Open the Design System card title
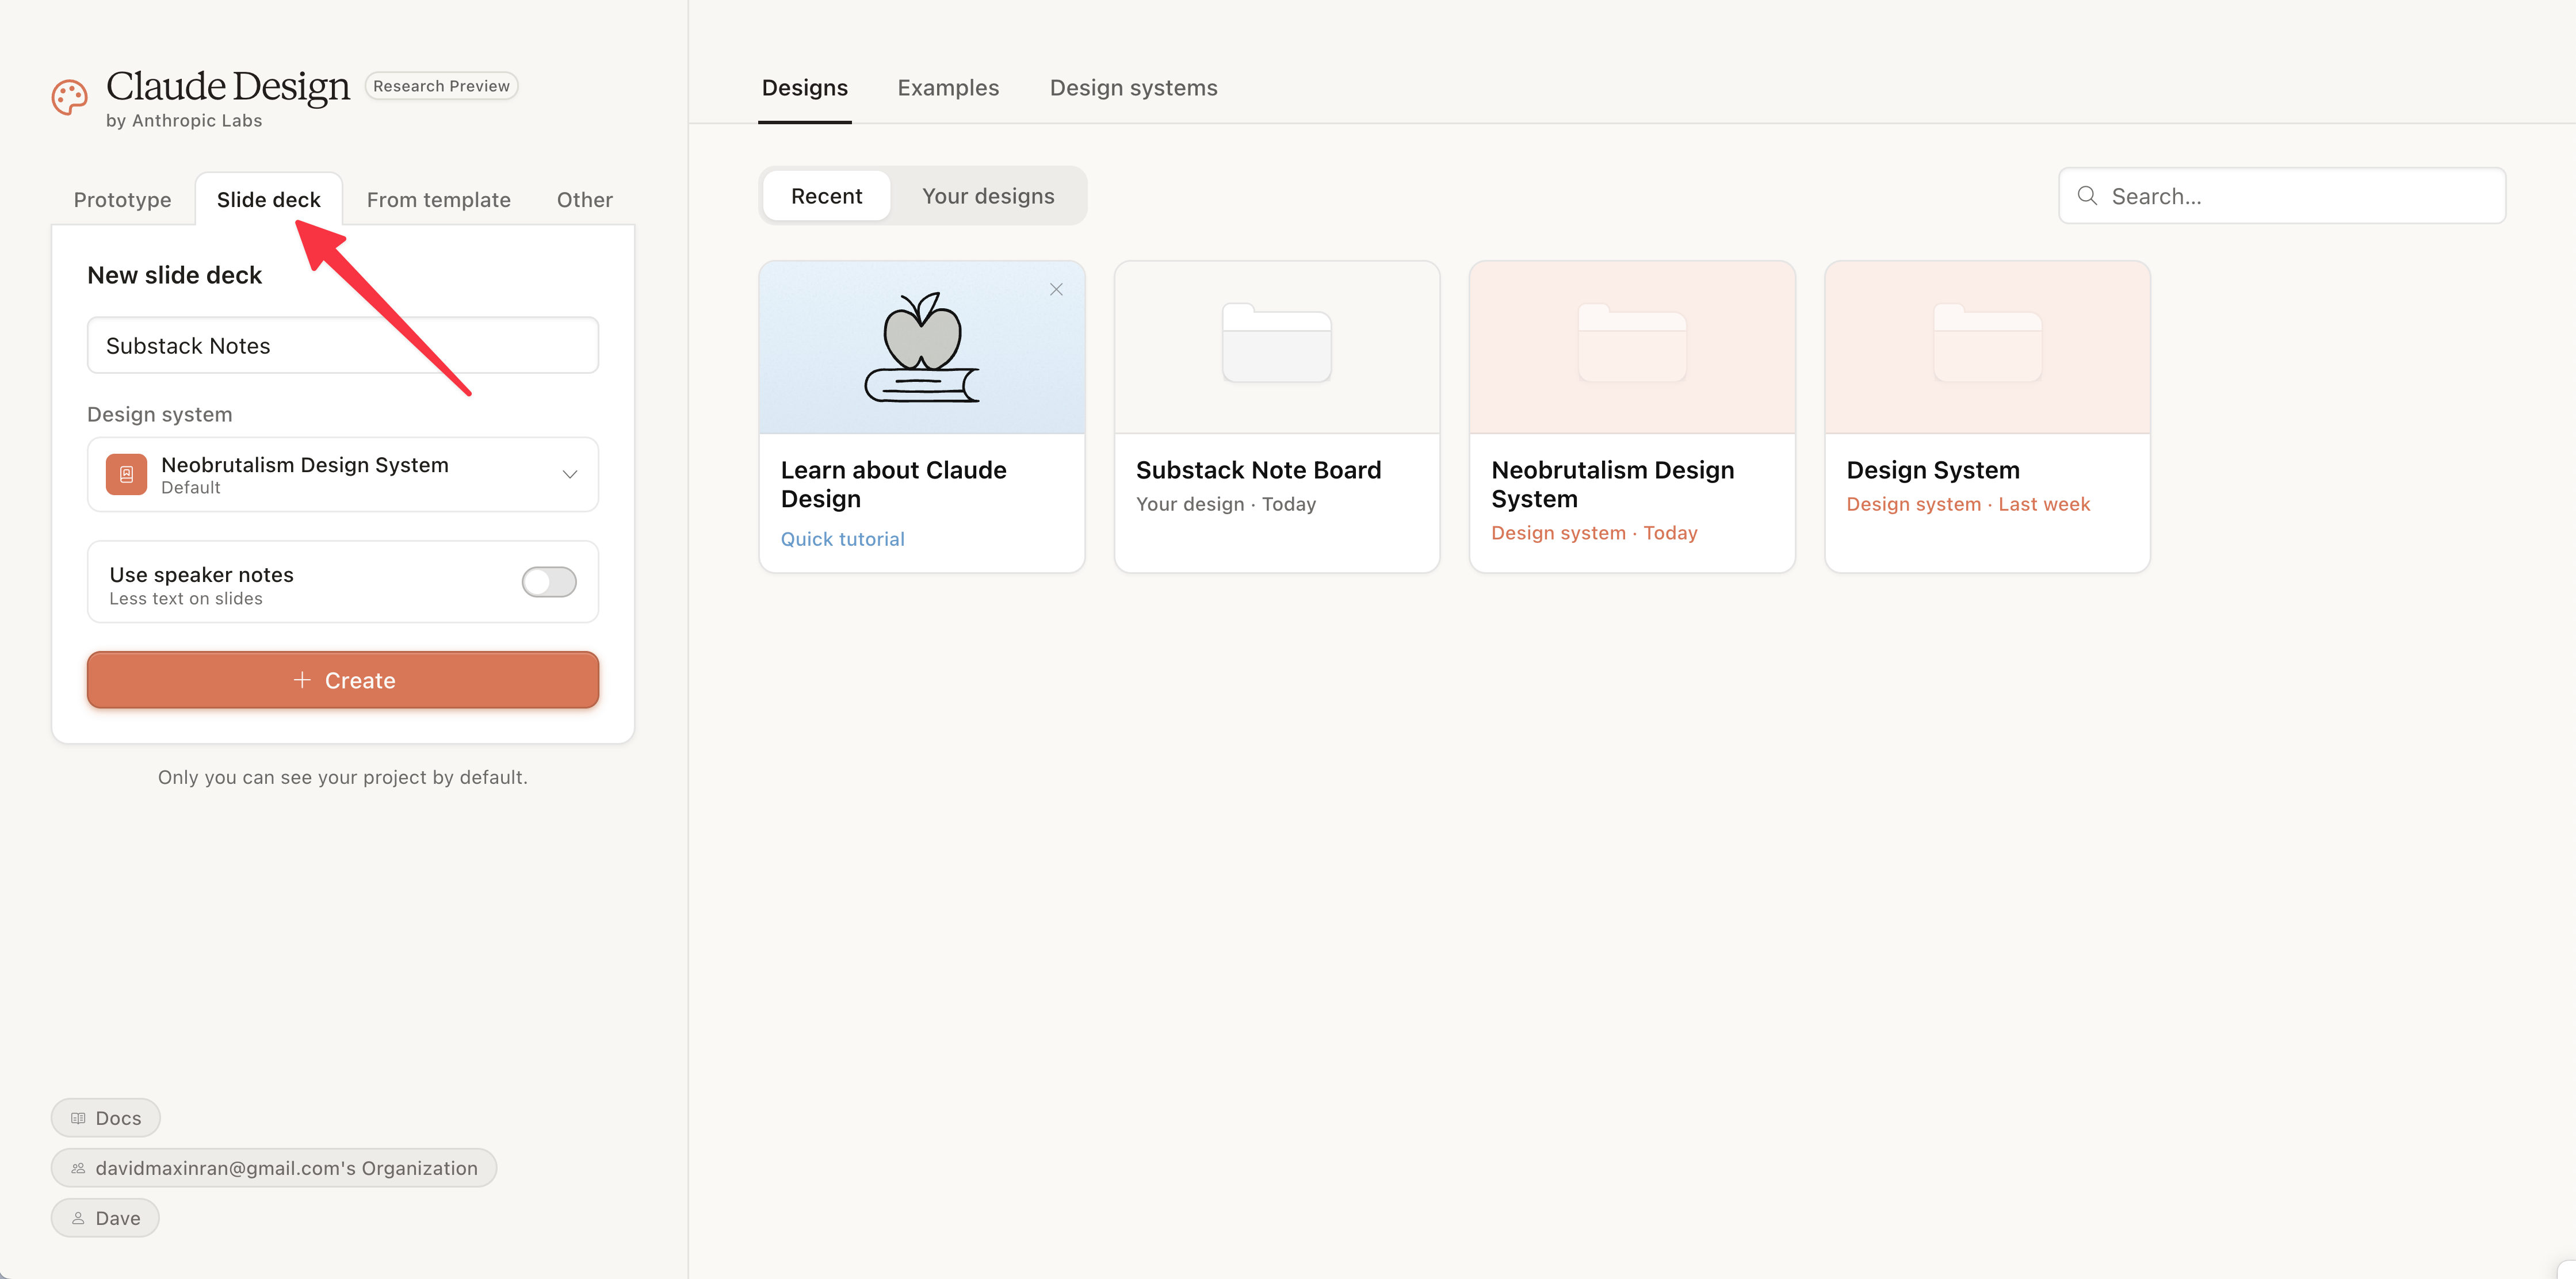The height and width of the screenshot is (1279, 2576). tap(1932, 470)
